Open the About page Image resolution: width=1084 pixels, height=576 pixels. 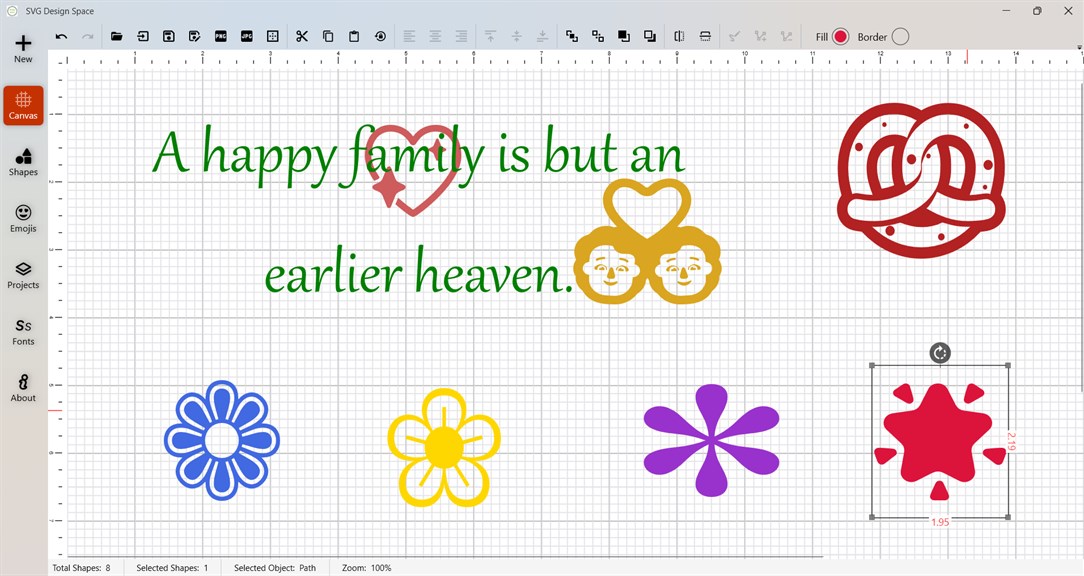point(24,388)
